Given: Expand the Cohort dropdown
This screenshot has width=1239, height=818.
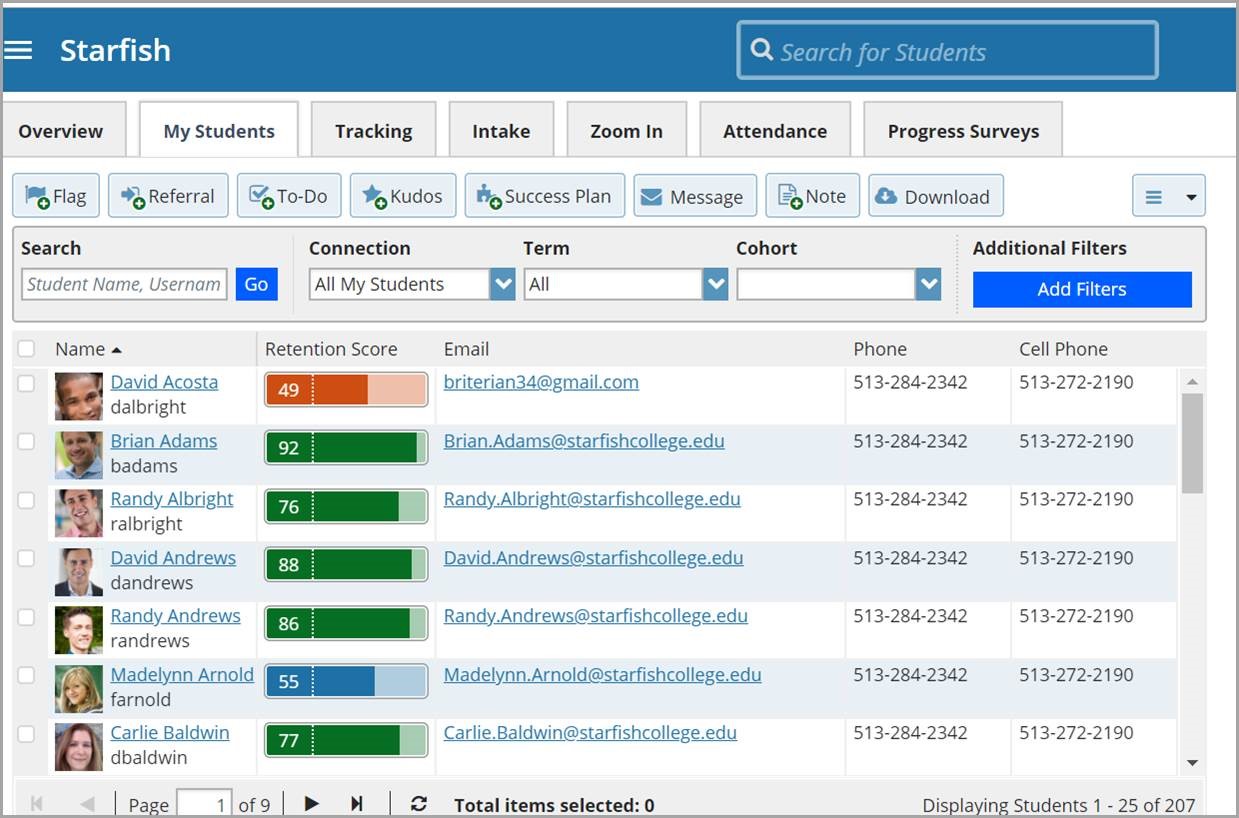Looking at the screenshot, I should click(929, 285).
